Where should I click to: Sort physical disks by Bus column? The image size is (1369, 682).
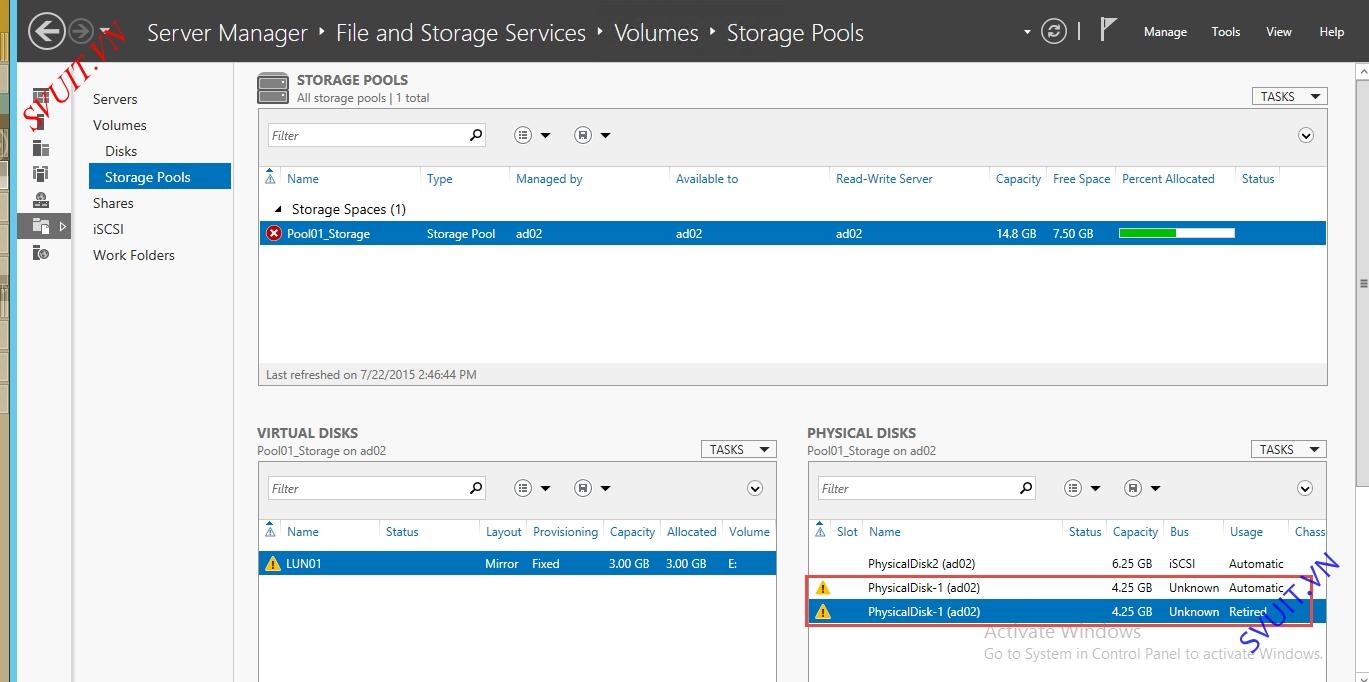tap(1179, 532)
